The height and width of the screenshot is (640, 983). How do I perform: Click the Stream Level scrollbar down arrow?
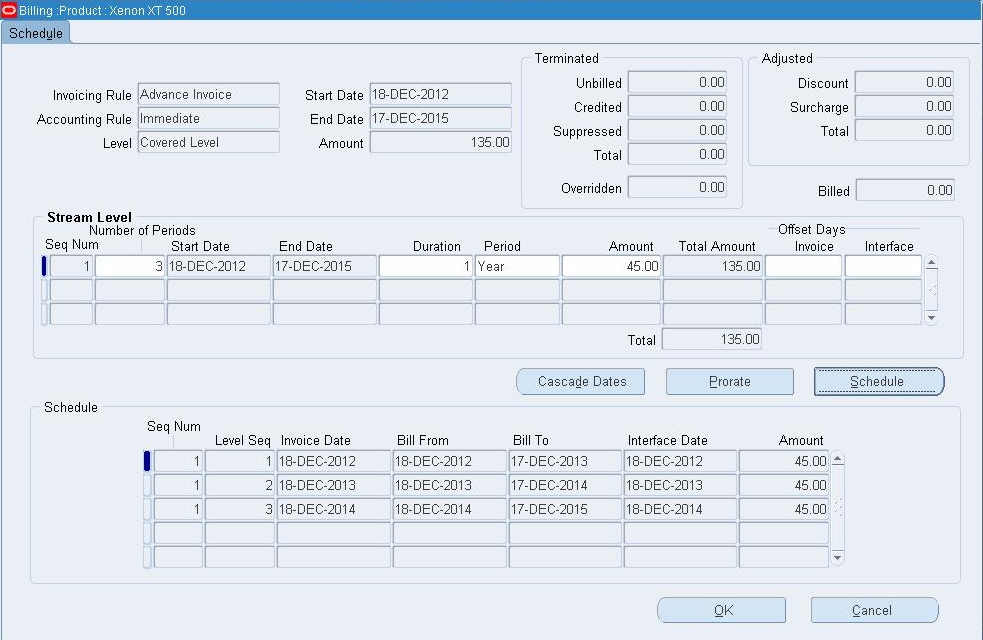pyautogui.click(x=931, y=317)
